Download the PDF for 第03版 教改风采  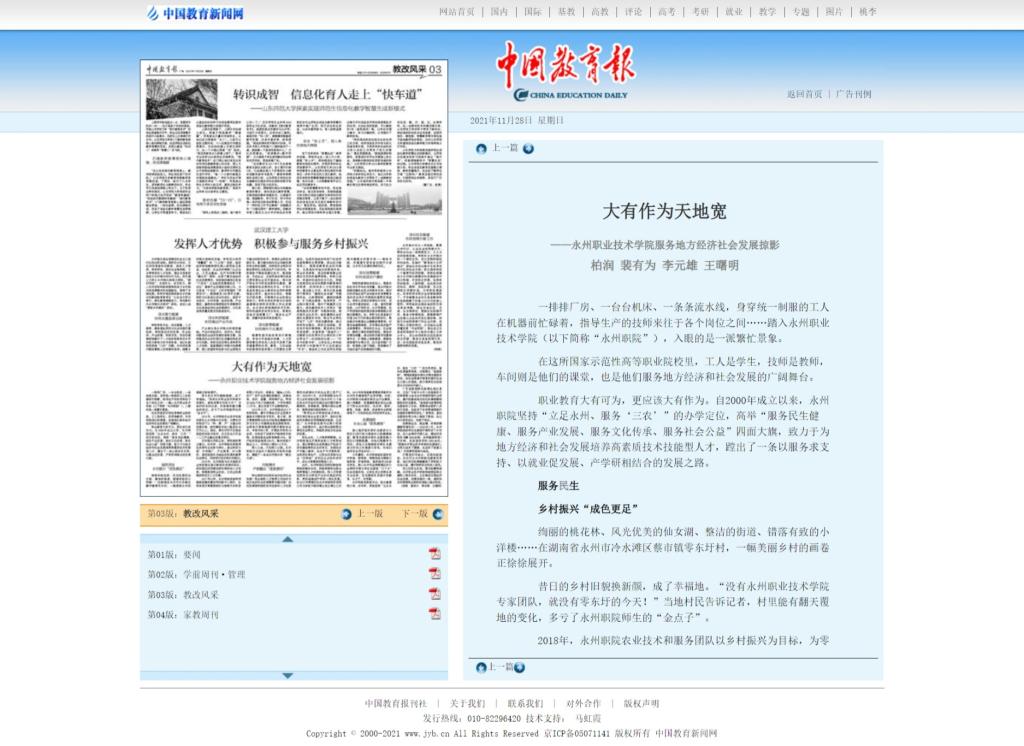[435, 594]
